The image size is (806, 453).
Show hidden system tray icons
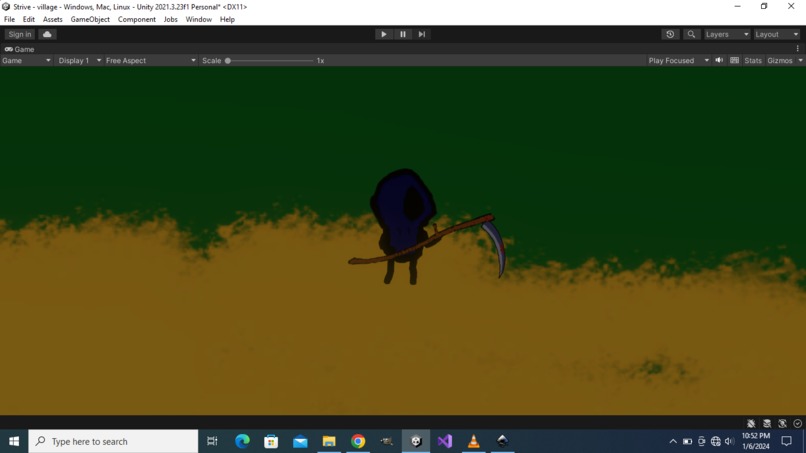(x=673, y=441)
